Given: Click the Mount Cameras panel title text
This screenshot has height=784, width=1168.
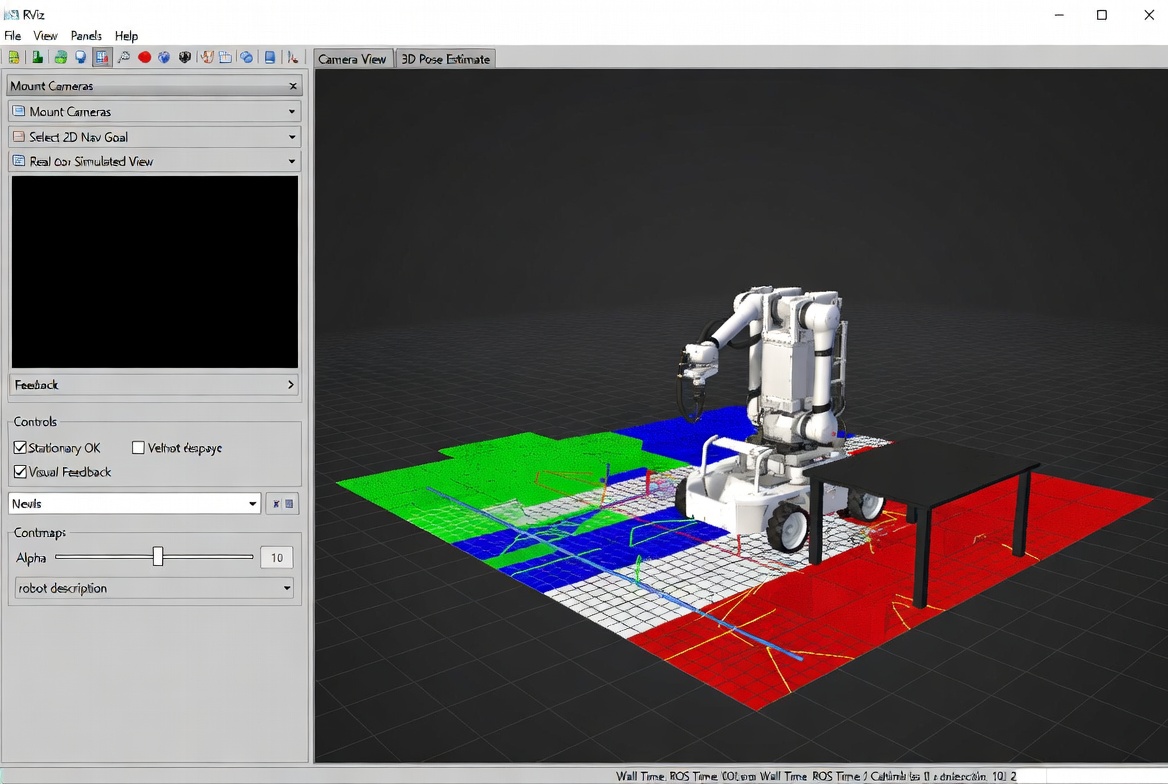Looking at the screenshot, I should 51,86.
